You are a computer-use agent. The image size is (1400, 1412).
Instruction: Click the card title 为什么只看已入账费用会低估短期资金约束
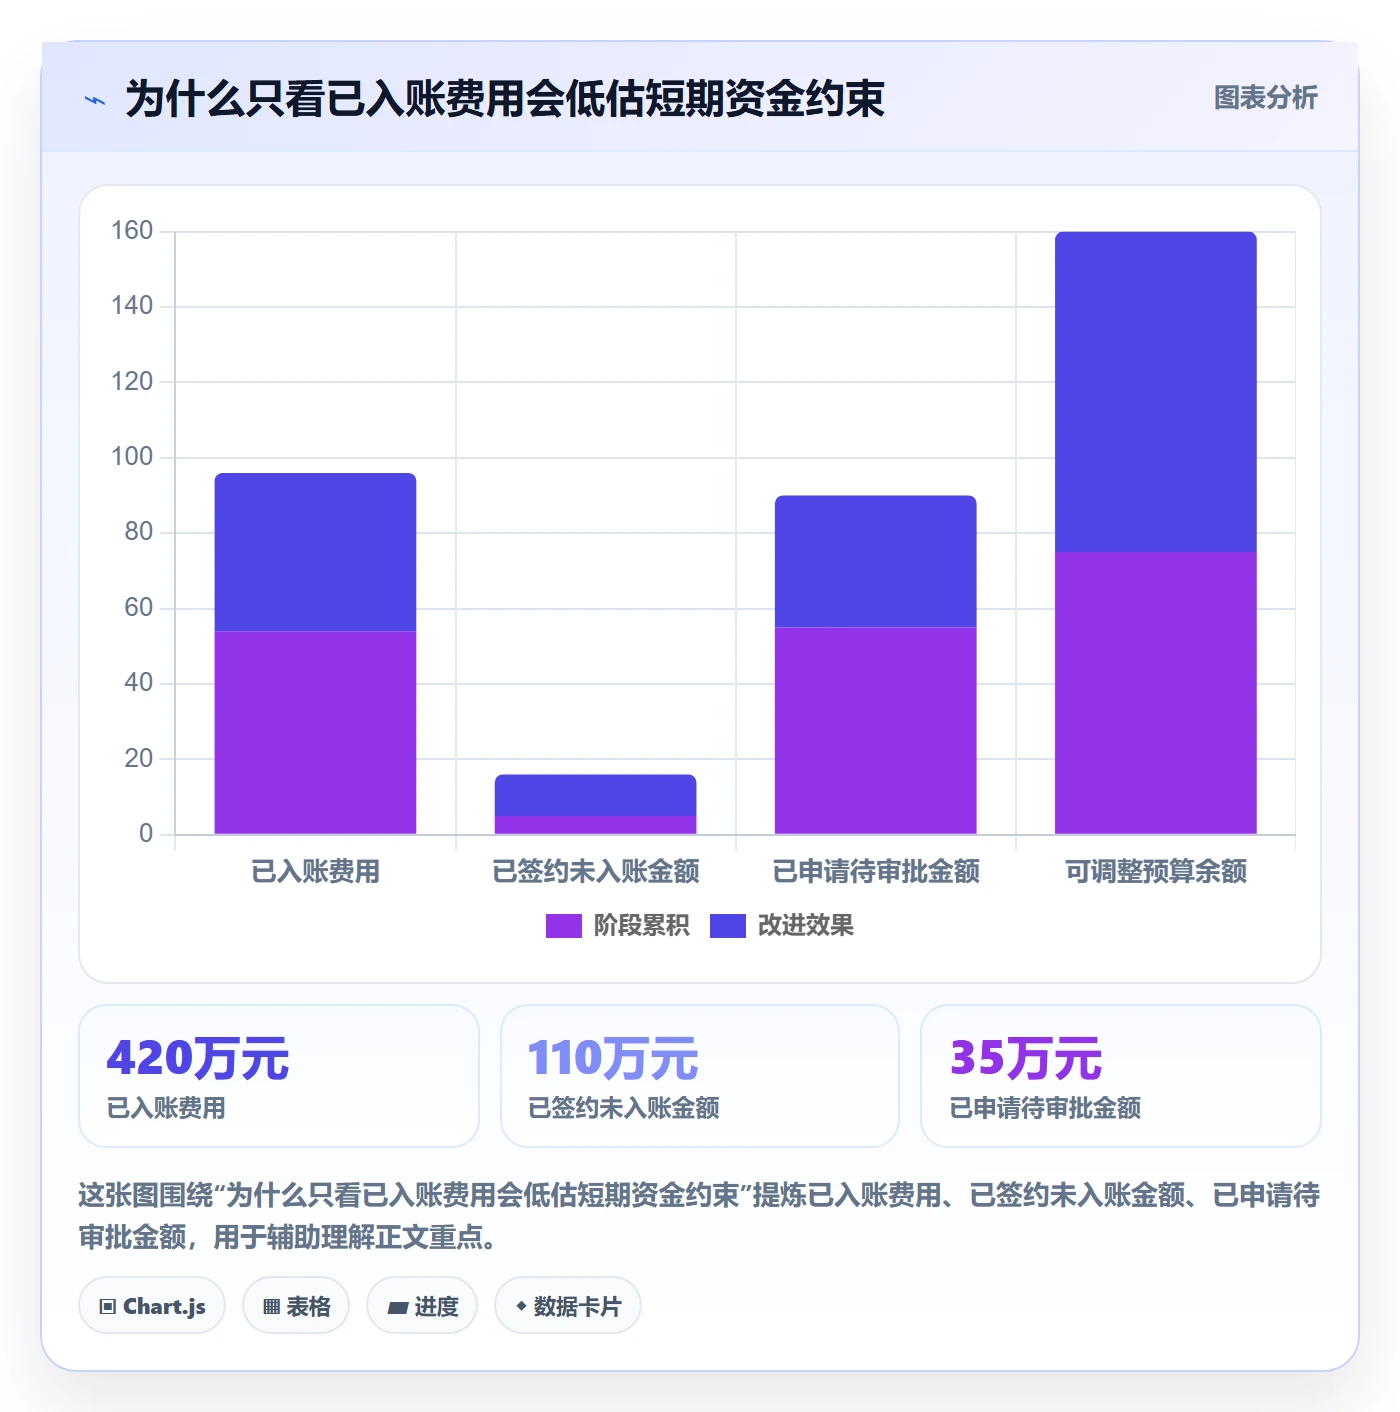coord(504,100)
